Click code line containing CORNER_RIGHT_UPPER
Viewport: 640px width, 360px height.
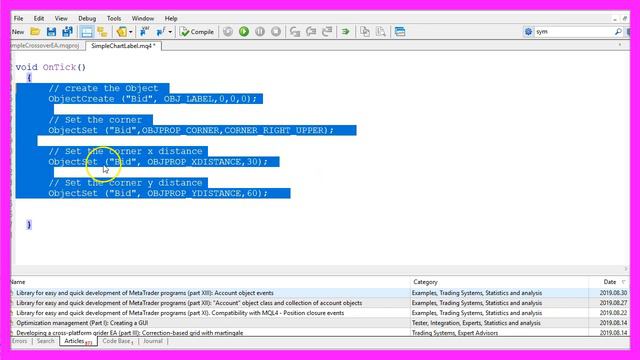pos(191,130)
